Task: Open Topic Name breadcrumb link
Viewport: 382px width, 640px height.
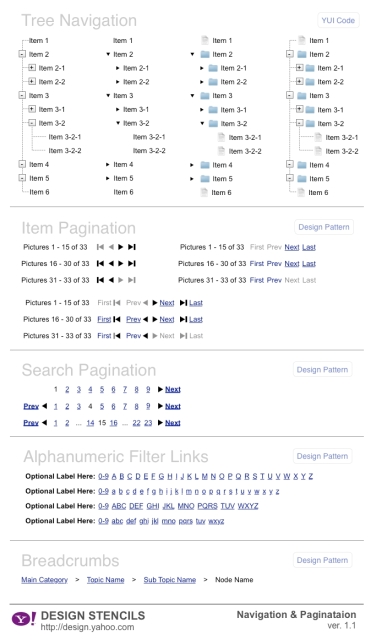Action: click(105, 580)
